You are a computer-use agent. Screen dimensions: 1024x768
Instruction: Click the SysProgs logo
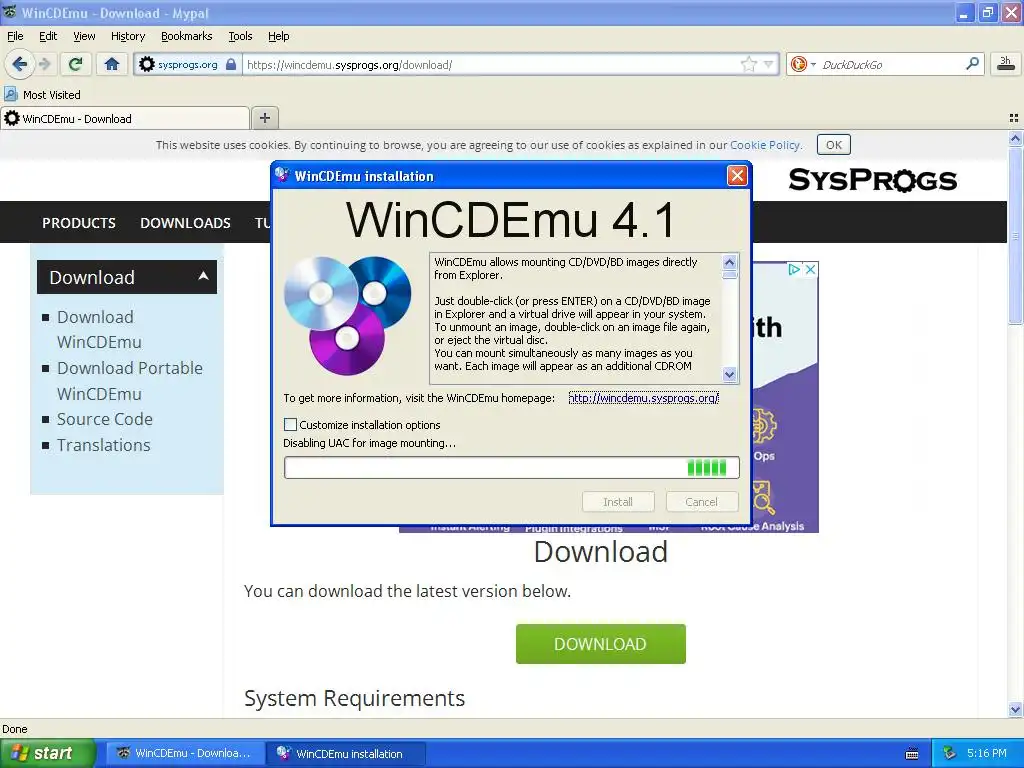(x=872, y=180)
